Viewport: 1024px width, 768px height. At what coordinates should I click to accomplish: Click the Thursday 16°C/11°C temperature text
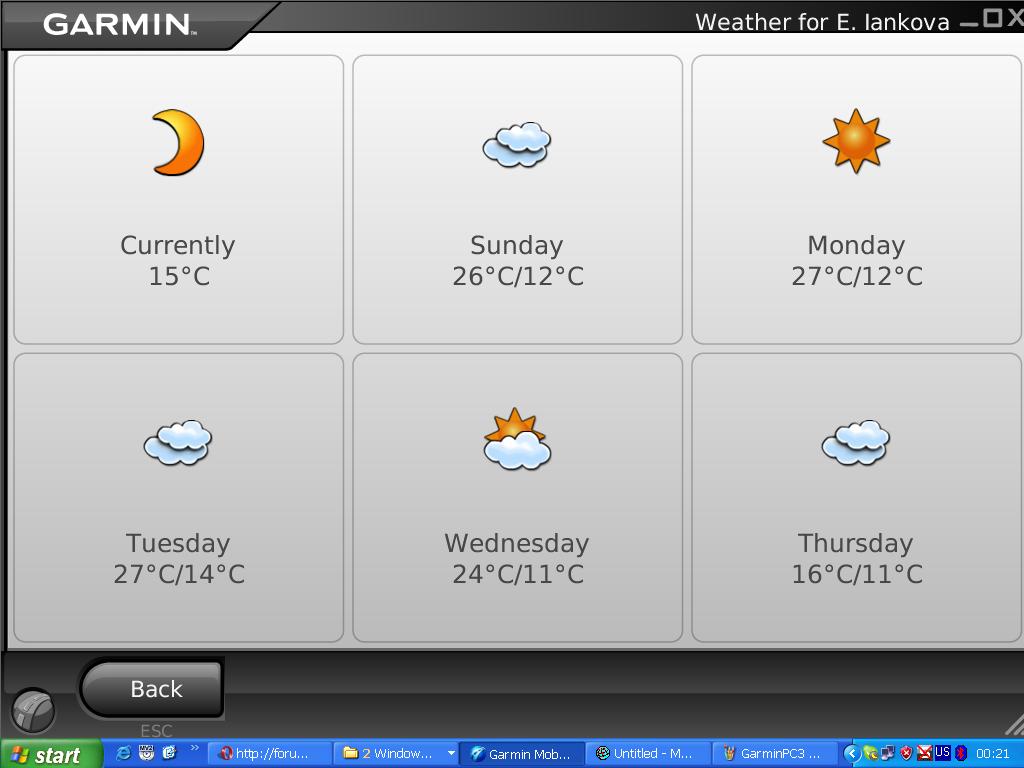(857, 575)
